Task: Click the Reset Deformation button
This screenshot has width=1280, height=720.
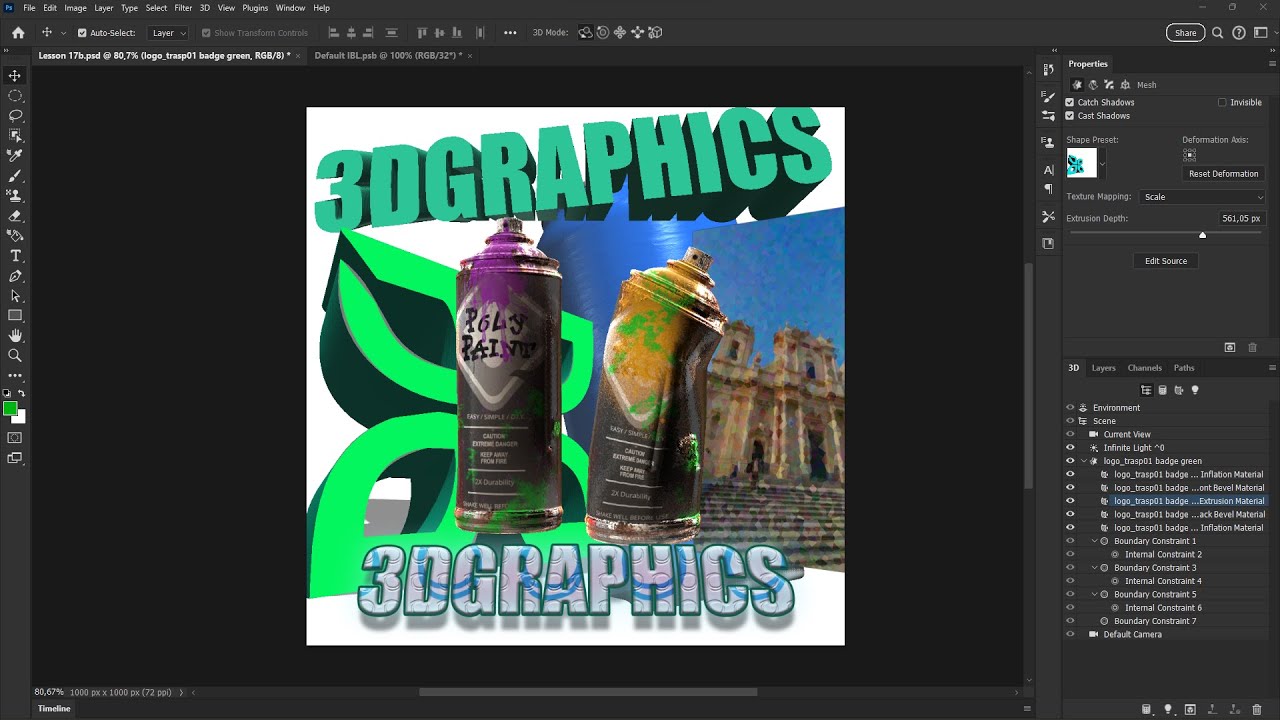Action: click(x=1223, y=174)
